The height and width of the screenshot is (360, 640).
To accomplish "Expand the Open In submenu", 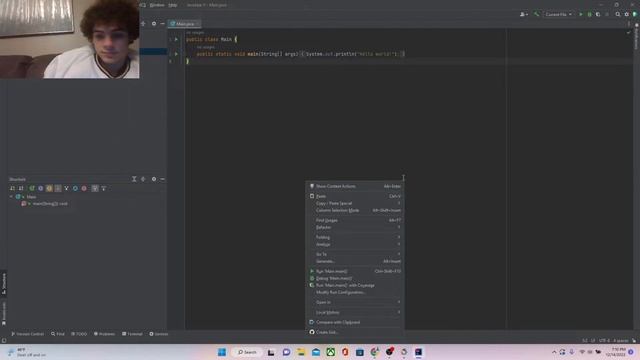I will [355, 302].
